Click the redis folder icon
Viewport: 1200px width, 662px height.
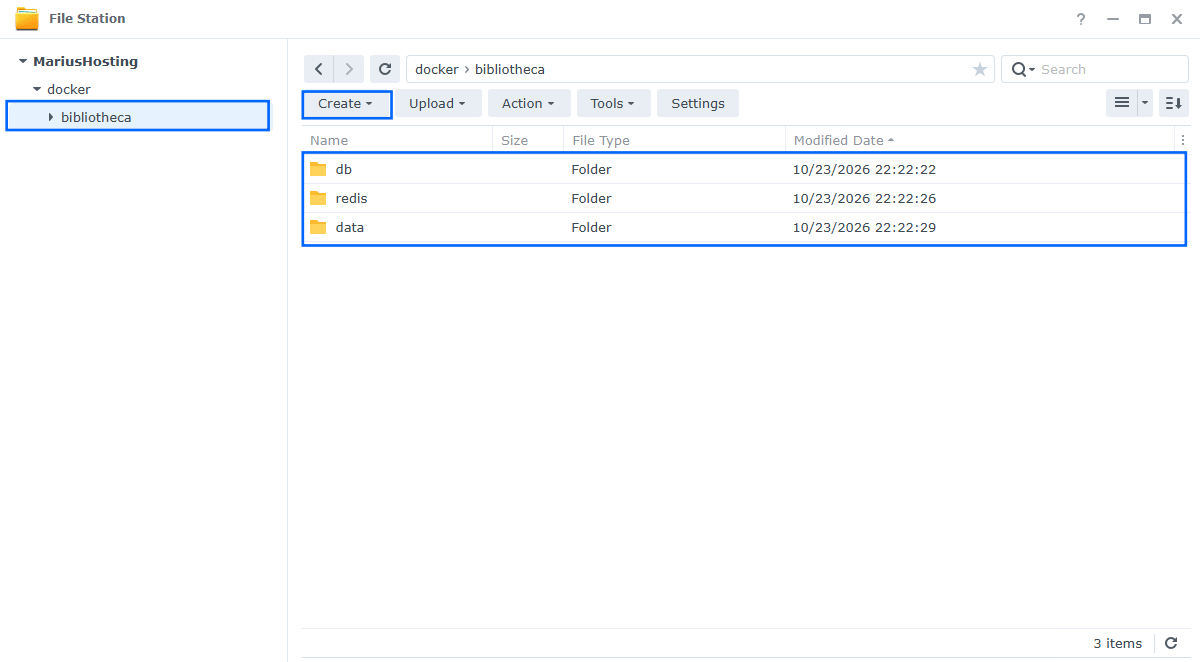(x=318, y=198)
